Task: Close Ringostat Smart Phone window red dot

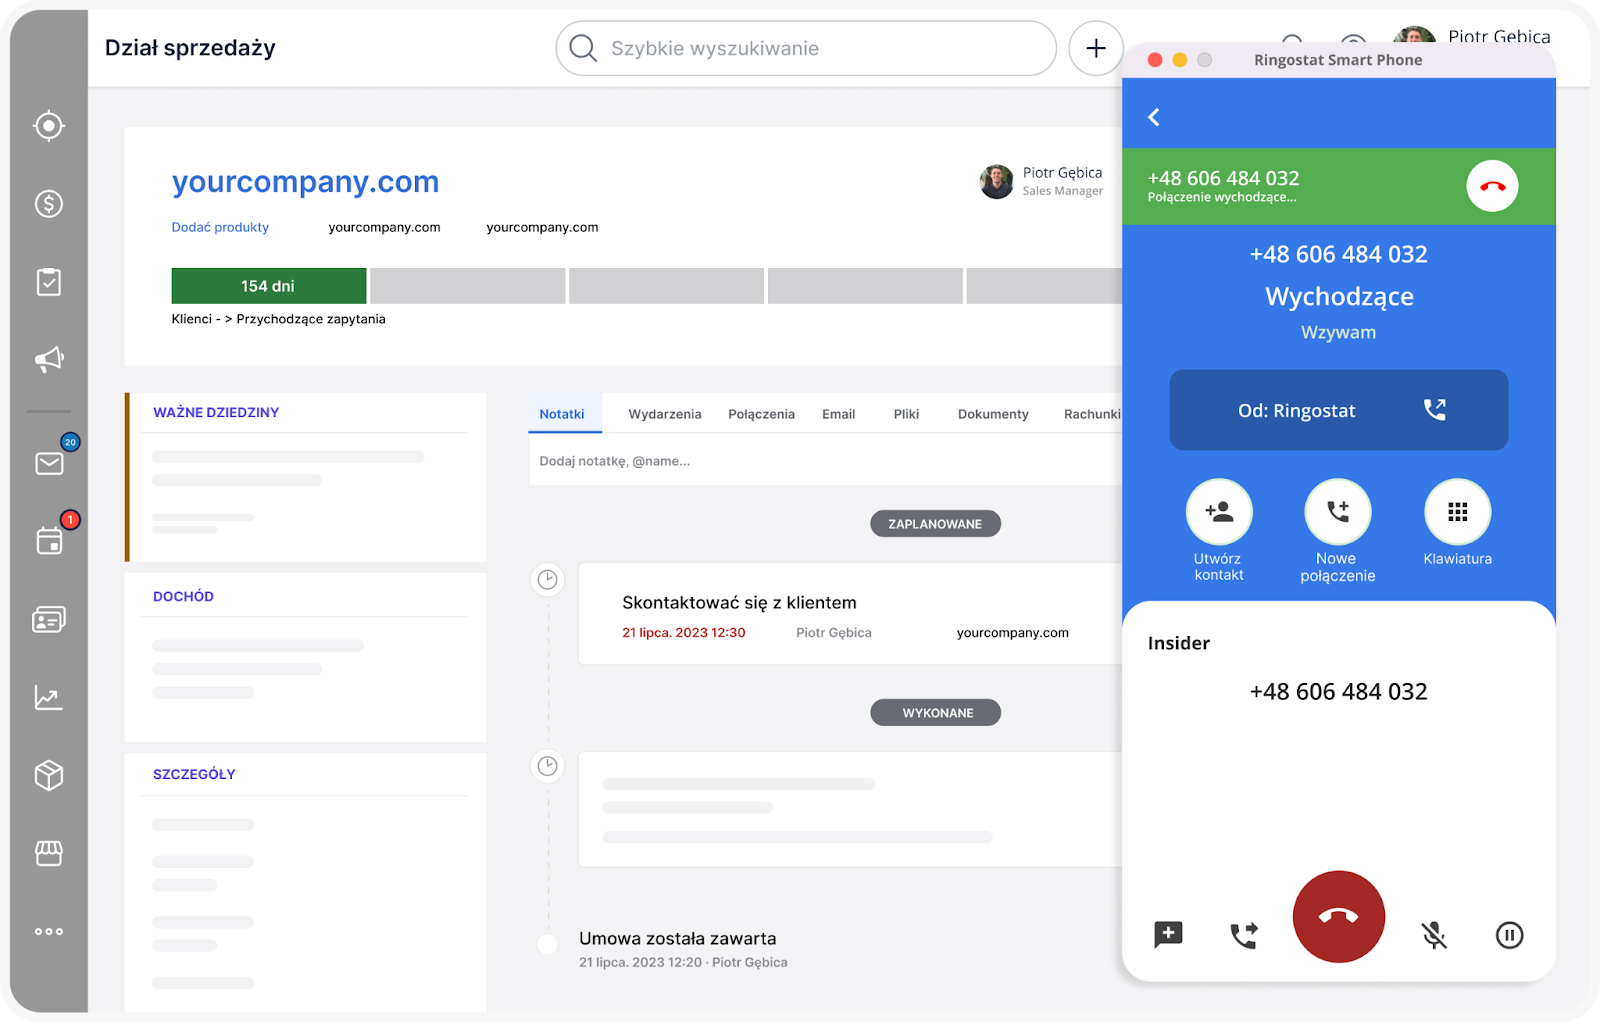Action: click(x=1155, y=60)
